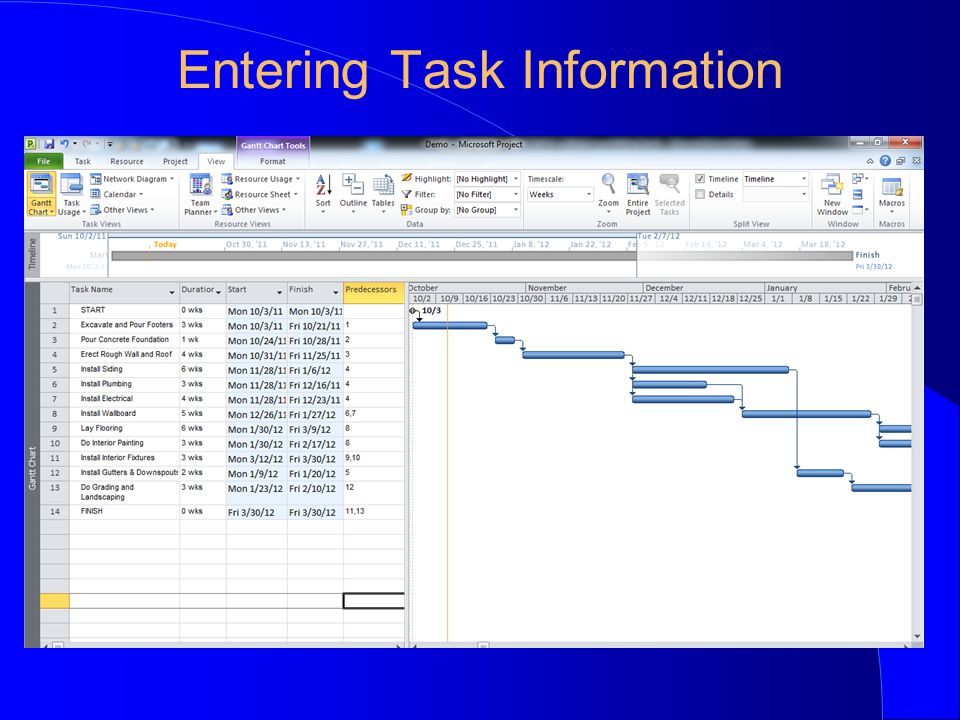Select the View ribbon tab

tap(216, 161)
